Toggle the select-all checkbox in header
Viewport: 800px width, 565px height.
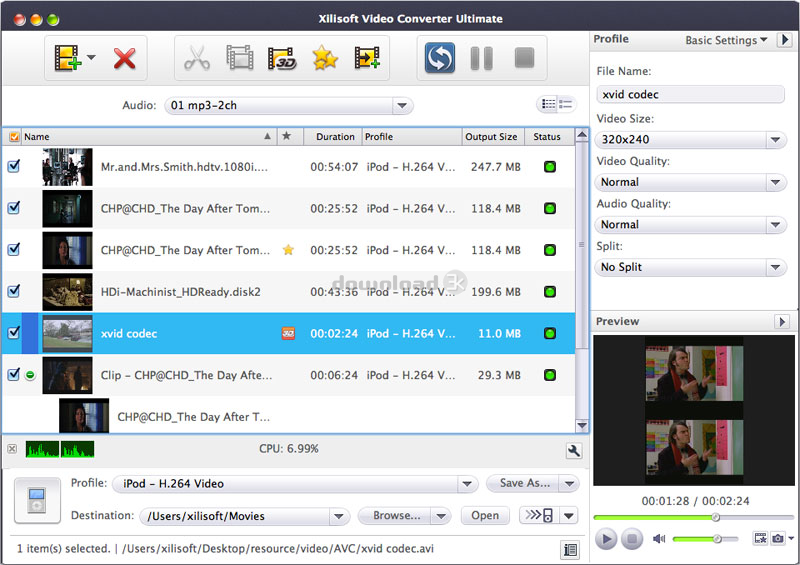(x=14, y=137)
